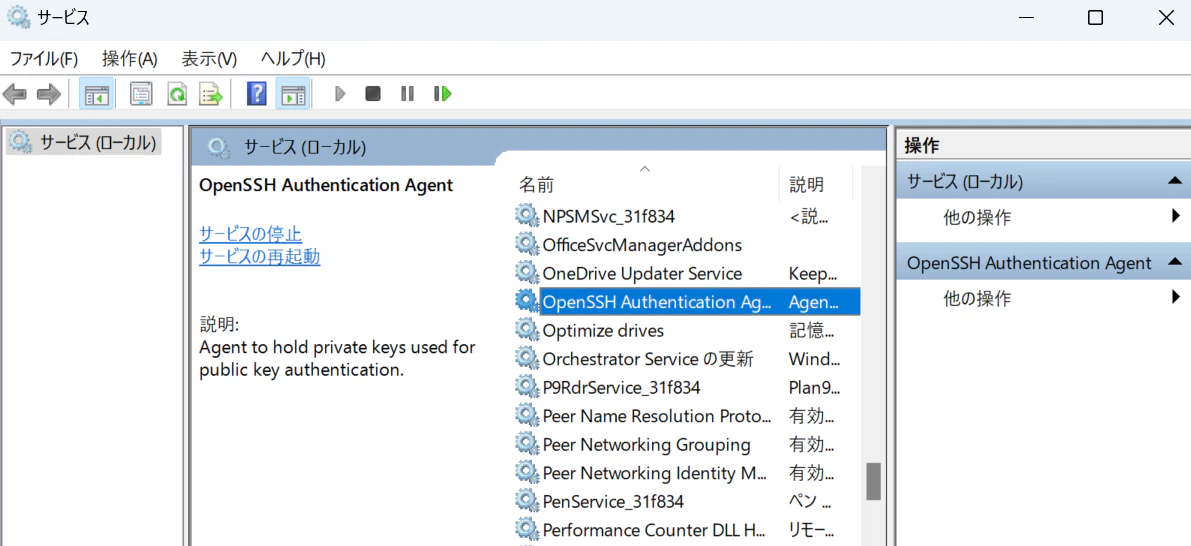
Task: Click the Back arrow toolbar icon
Action: [14, 94]
